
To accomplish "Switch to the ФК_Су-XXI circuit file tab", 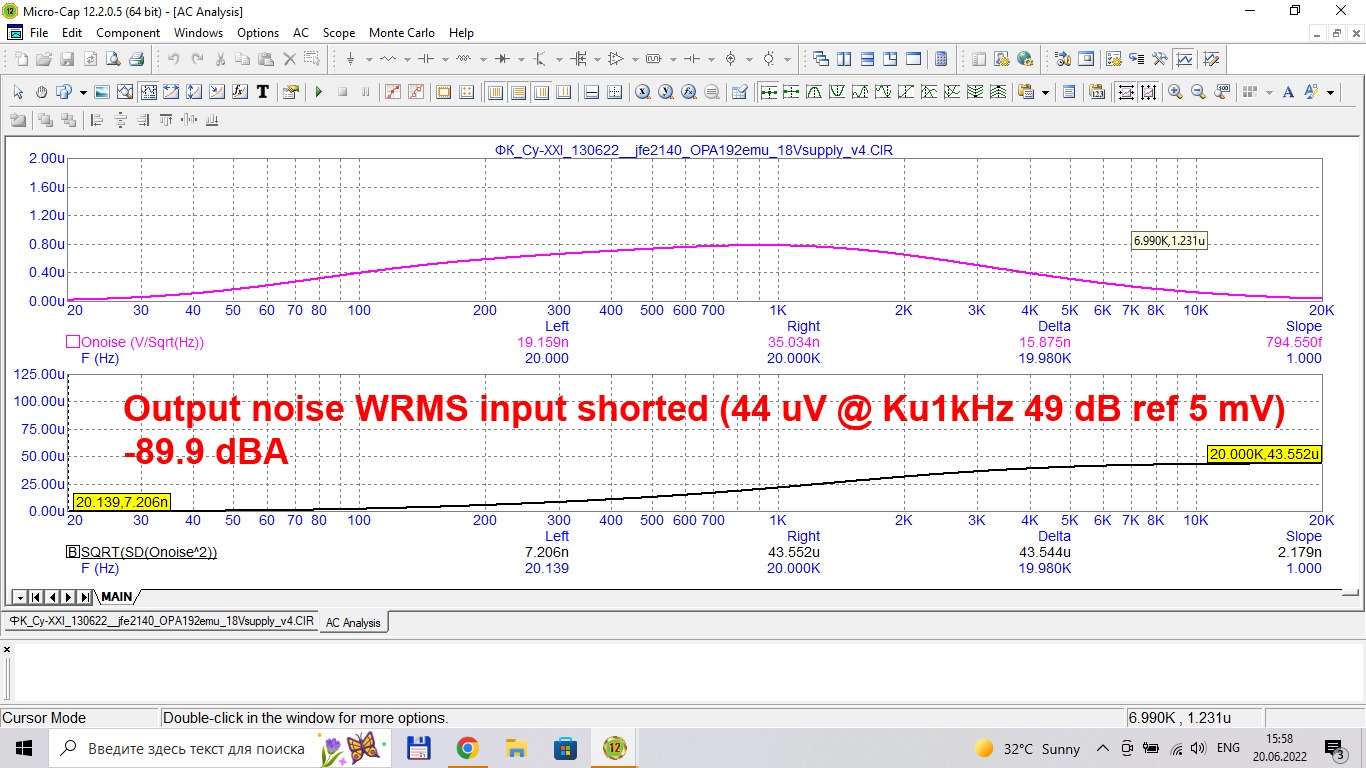I will tap(161, 621).
